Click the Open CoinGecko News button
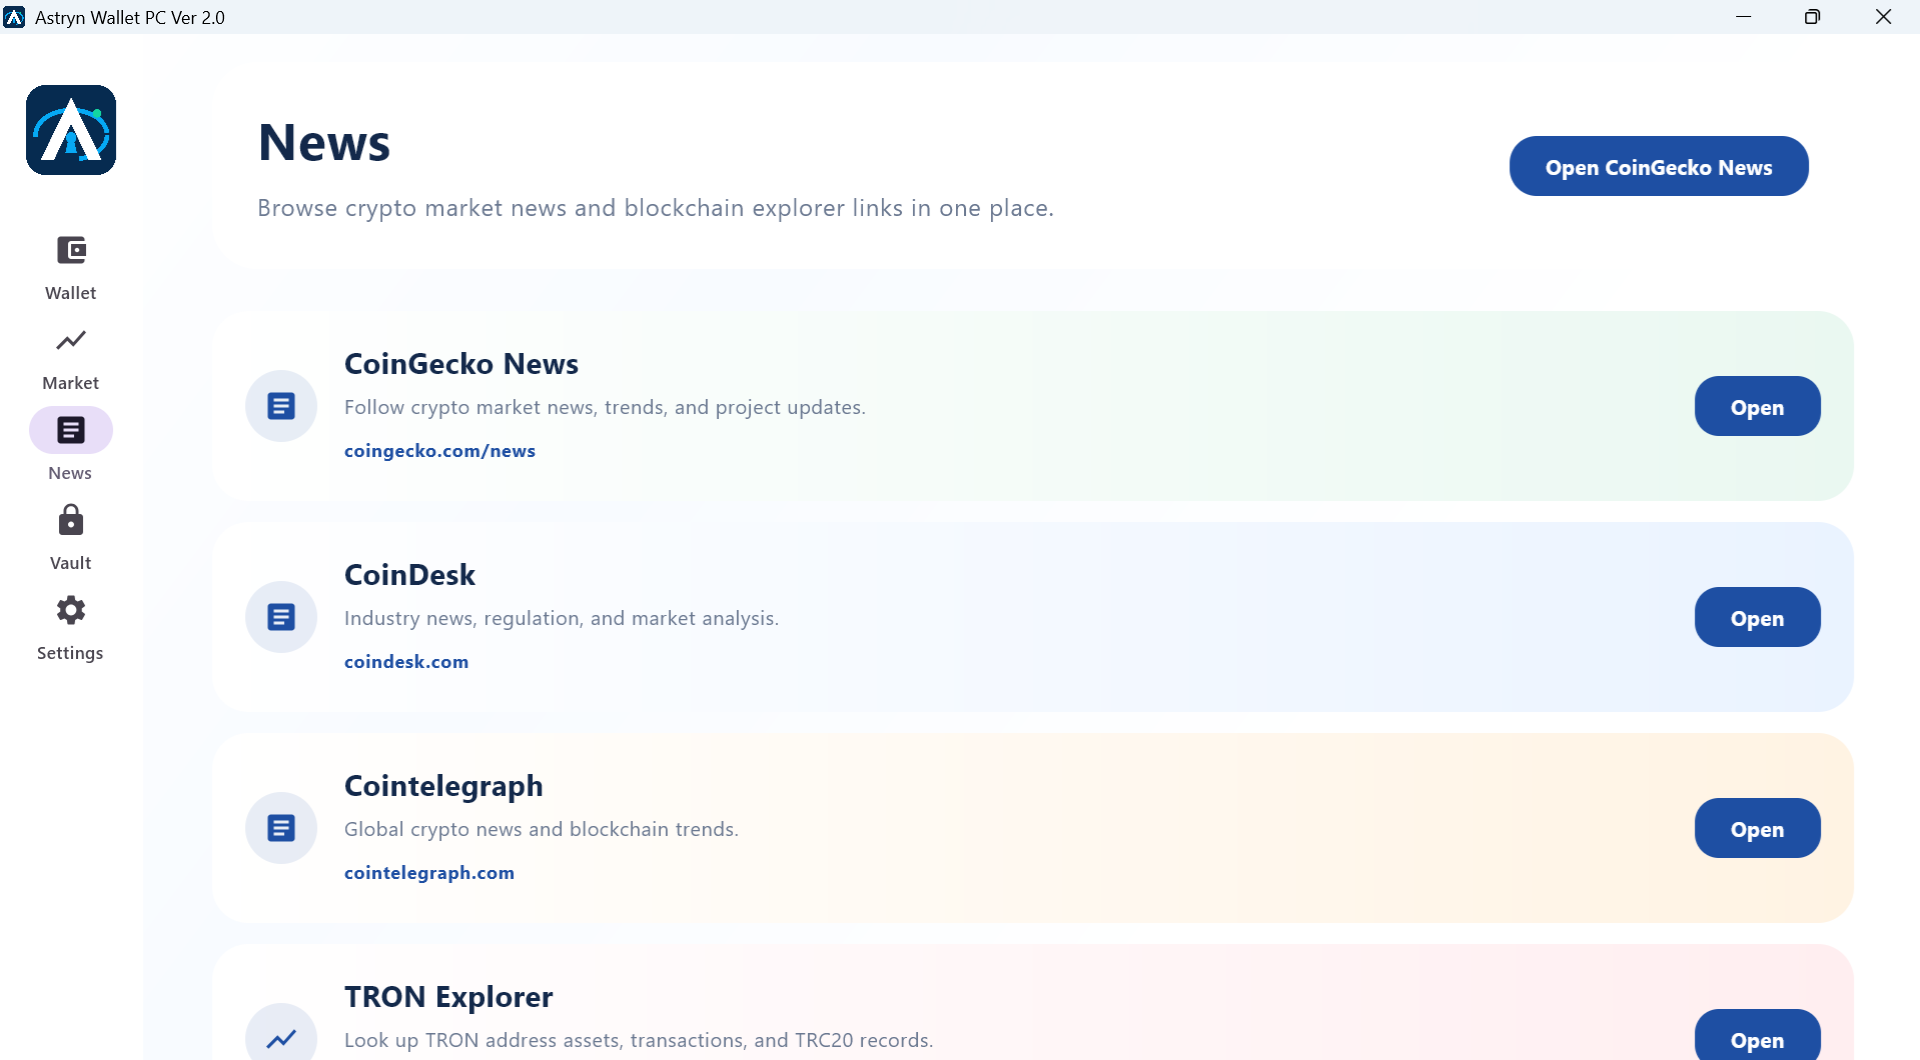Viewport: 1920px width, 1060px height. tap(1659, 166)
